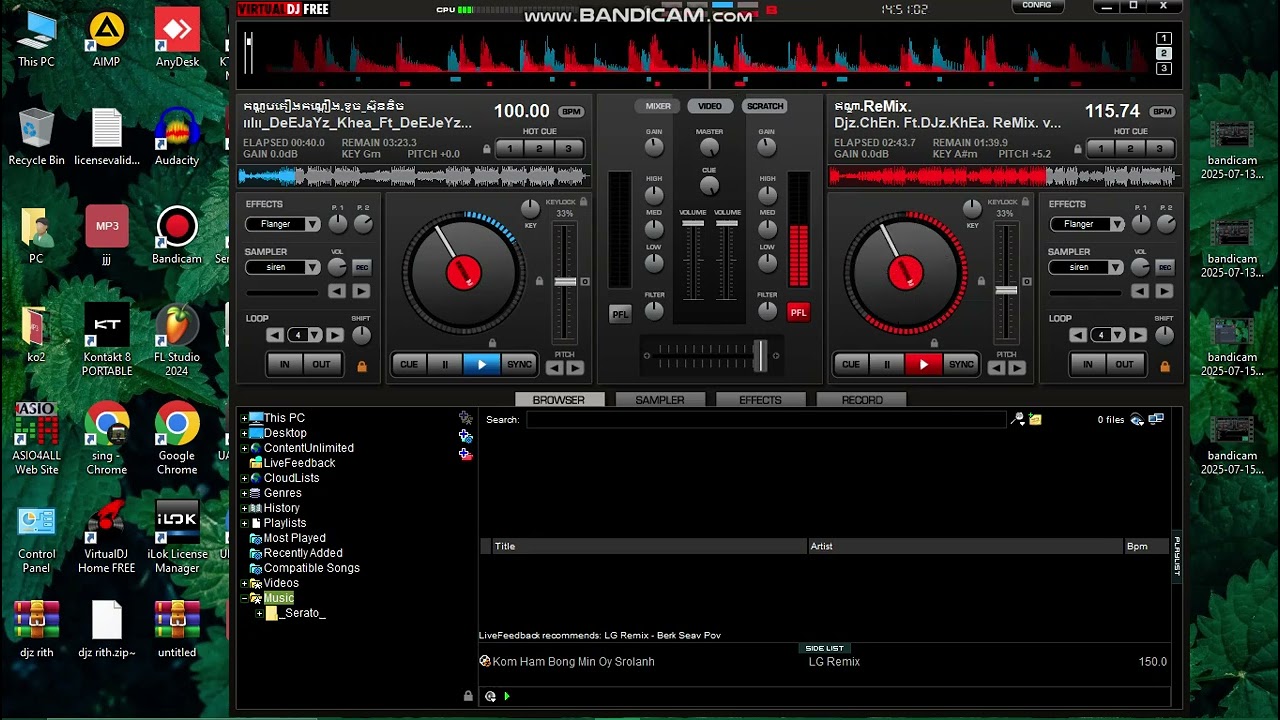
Task: Switch to the EFFECTS tab
Action: point(760,400)
